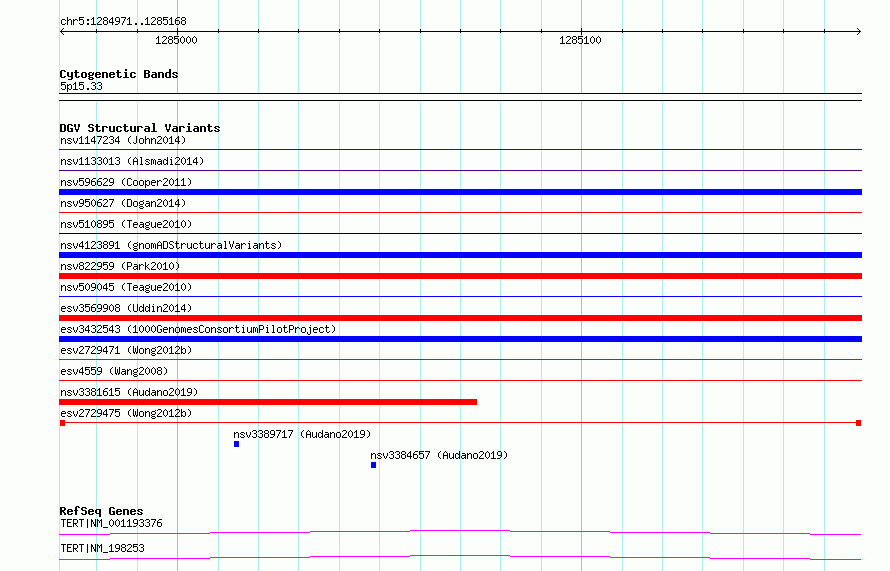Click the magenta line under TERT|NM_198253
Viewport: 890px width, 571px height.
(x=460, y=557)
